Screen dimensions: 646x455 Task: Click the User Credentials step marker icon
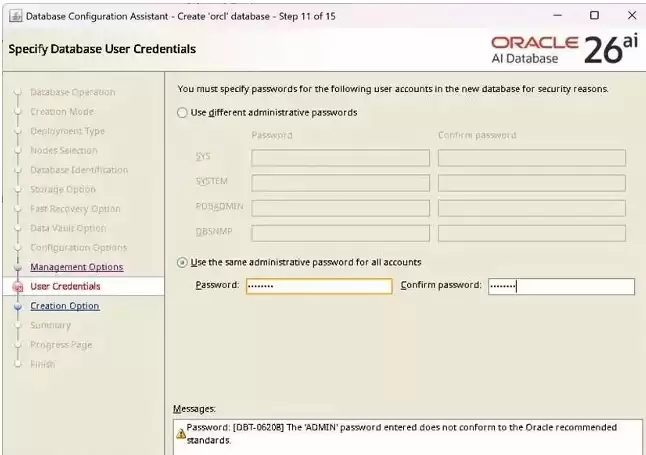[x=18, y=286]
